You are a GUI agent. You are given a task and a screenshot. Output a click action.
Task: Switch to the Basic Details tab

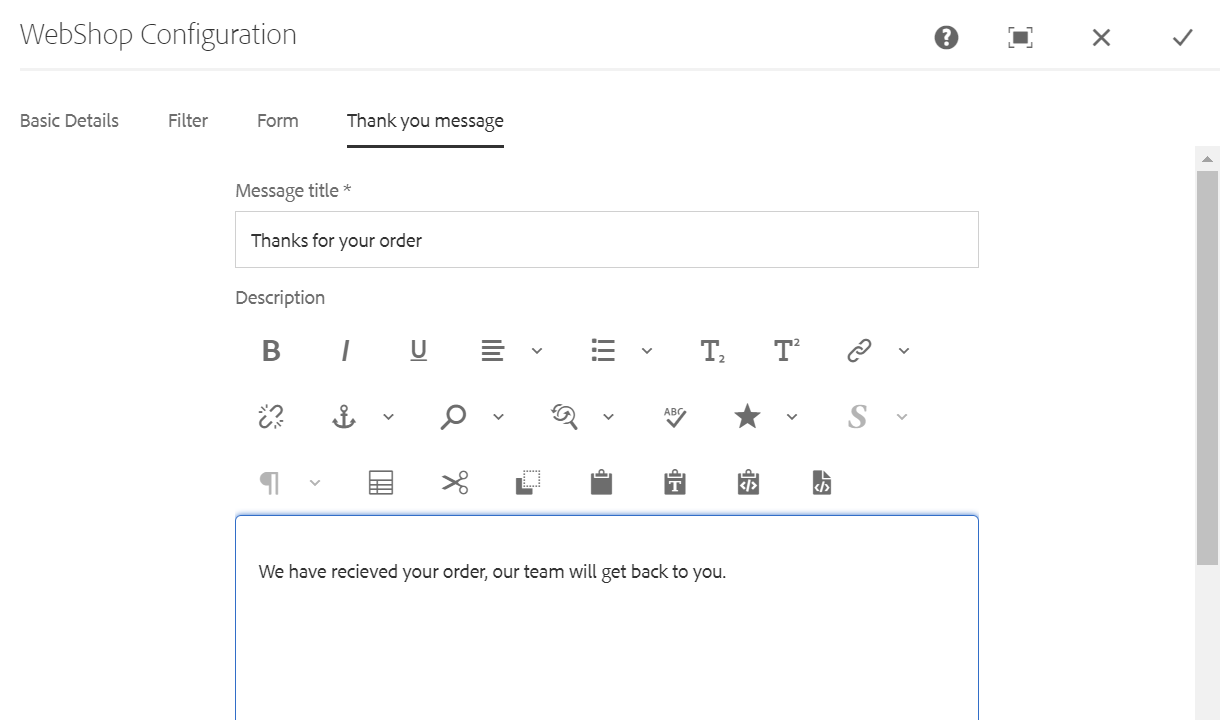point(69,121)
